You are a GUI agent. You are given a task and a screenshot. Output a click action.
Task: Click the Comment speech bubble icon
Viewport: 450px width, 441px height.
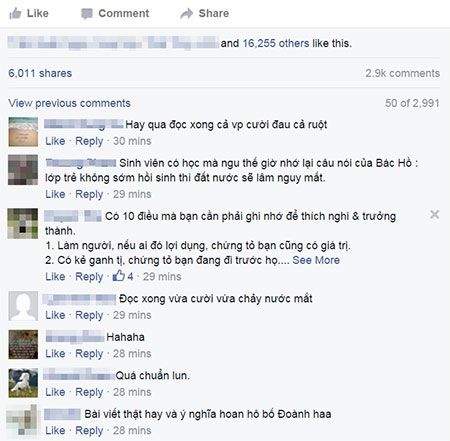[87, 14]
